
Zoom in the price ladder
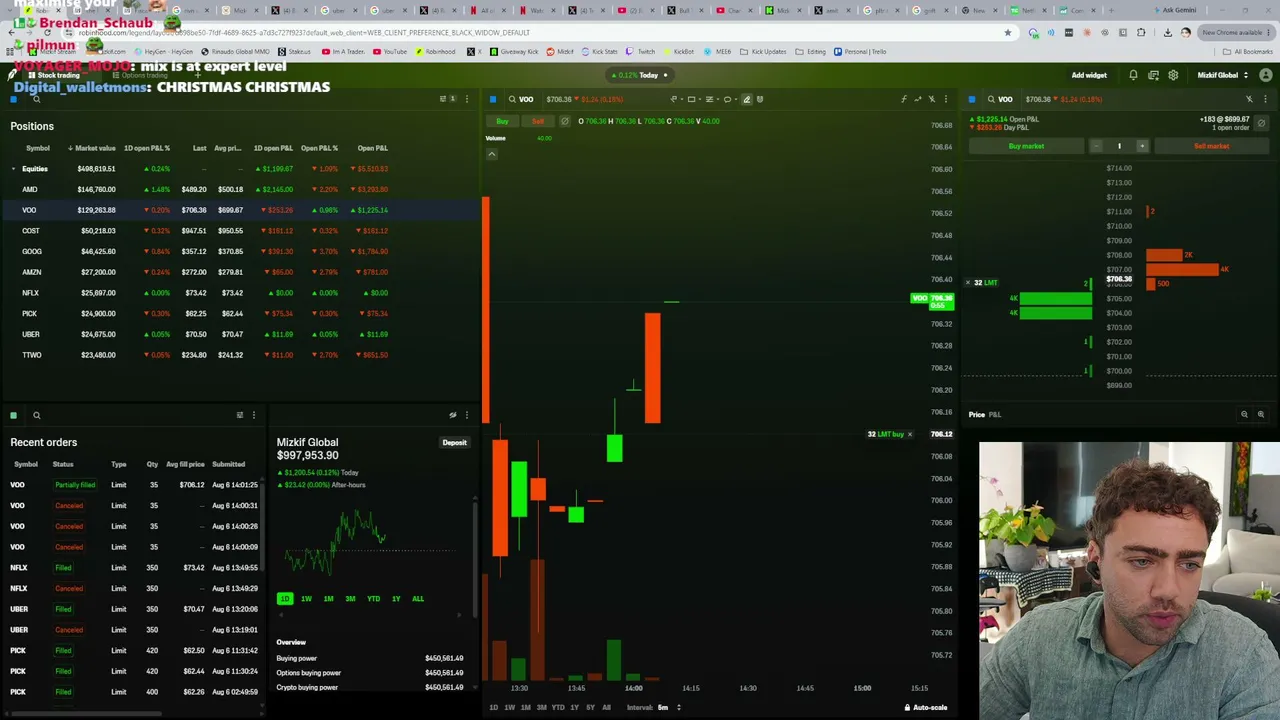tap(1260, 414)
